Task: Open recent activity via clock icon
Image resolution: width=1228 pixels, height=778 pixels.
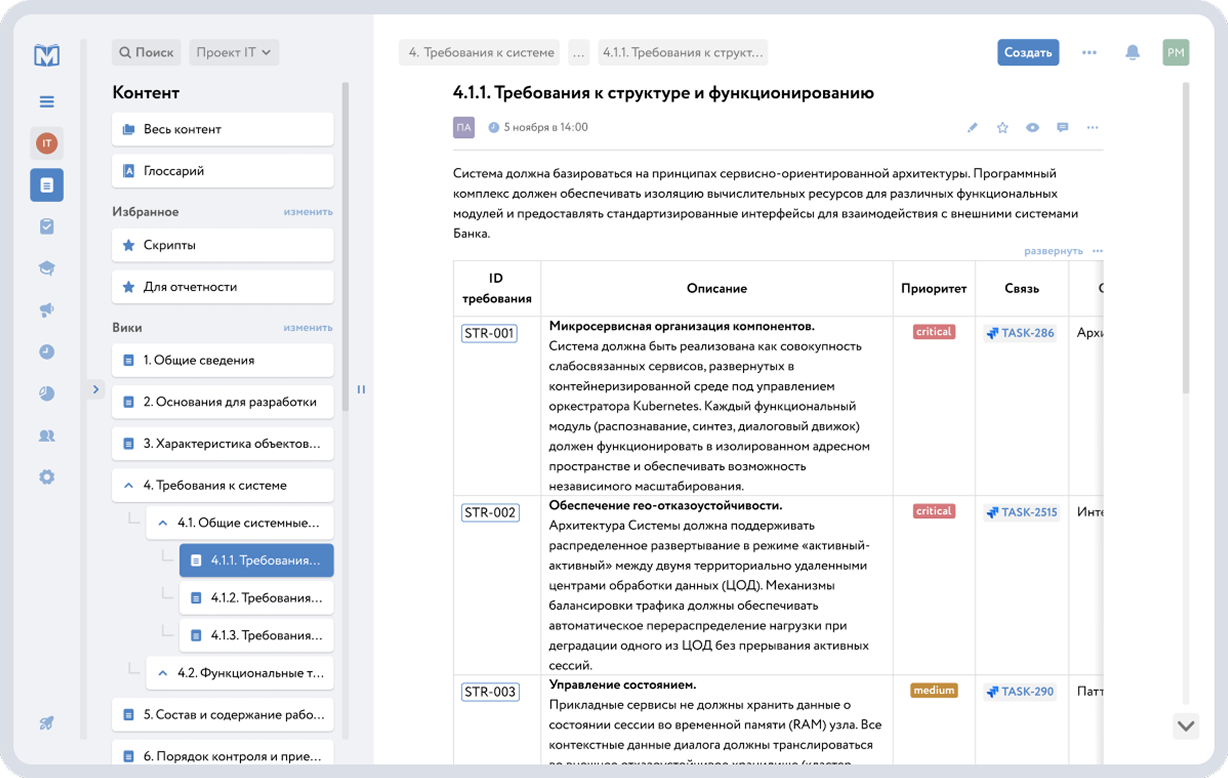Action: (x=46, y=352)
